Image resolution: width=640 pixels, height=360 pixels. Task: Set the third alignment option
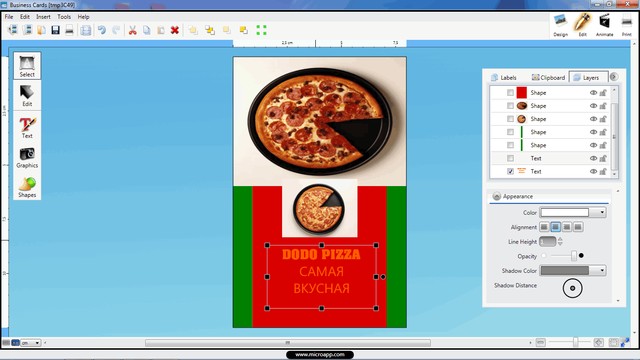567,227
